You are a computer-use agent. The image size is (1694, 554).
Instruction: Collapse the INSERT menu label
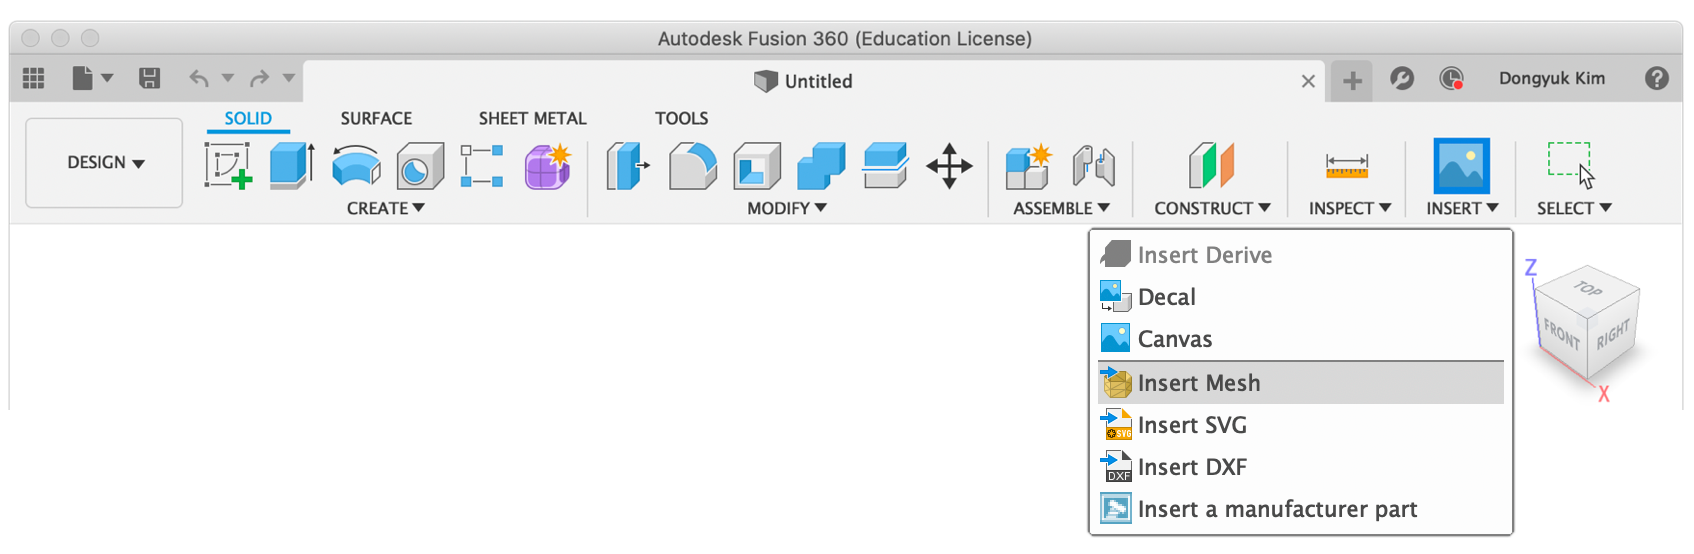tap(1462, 208)
